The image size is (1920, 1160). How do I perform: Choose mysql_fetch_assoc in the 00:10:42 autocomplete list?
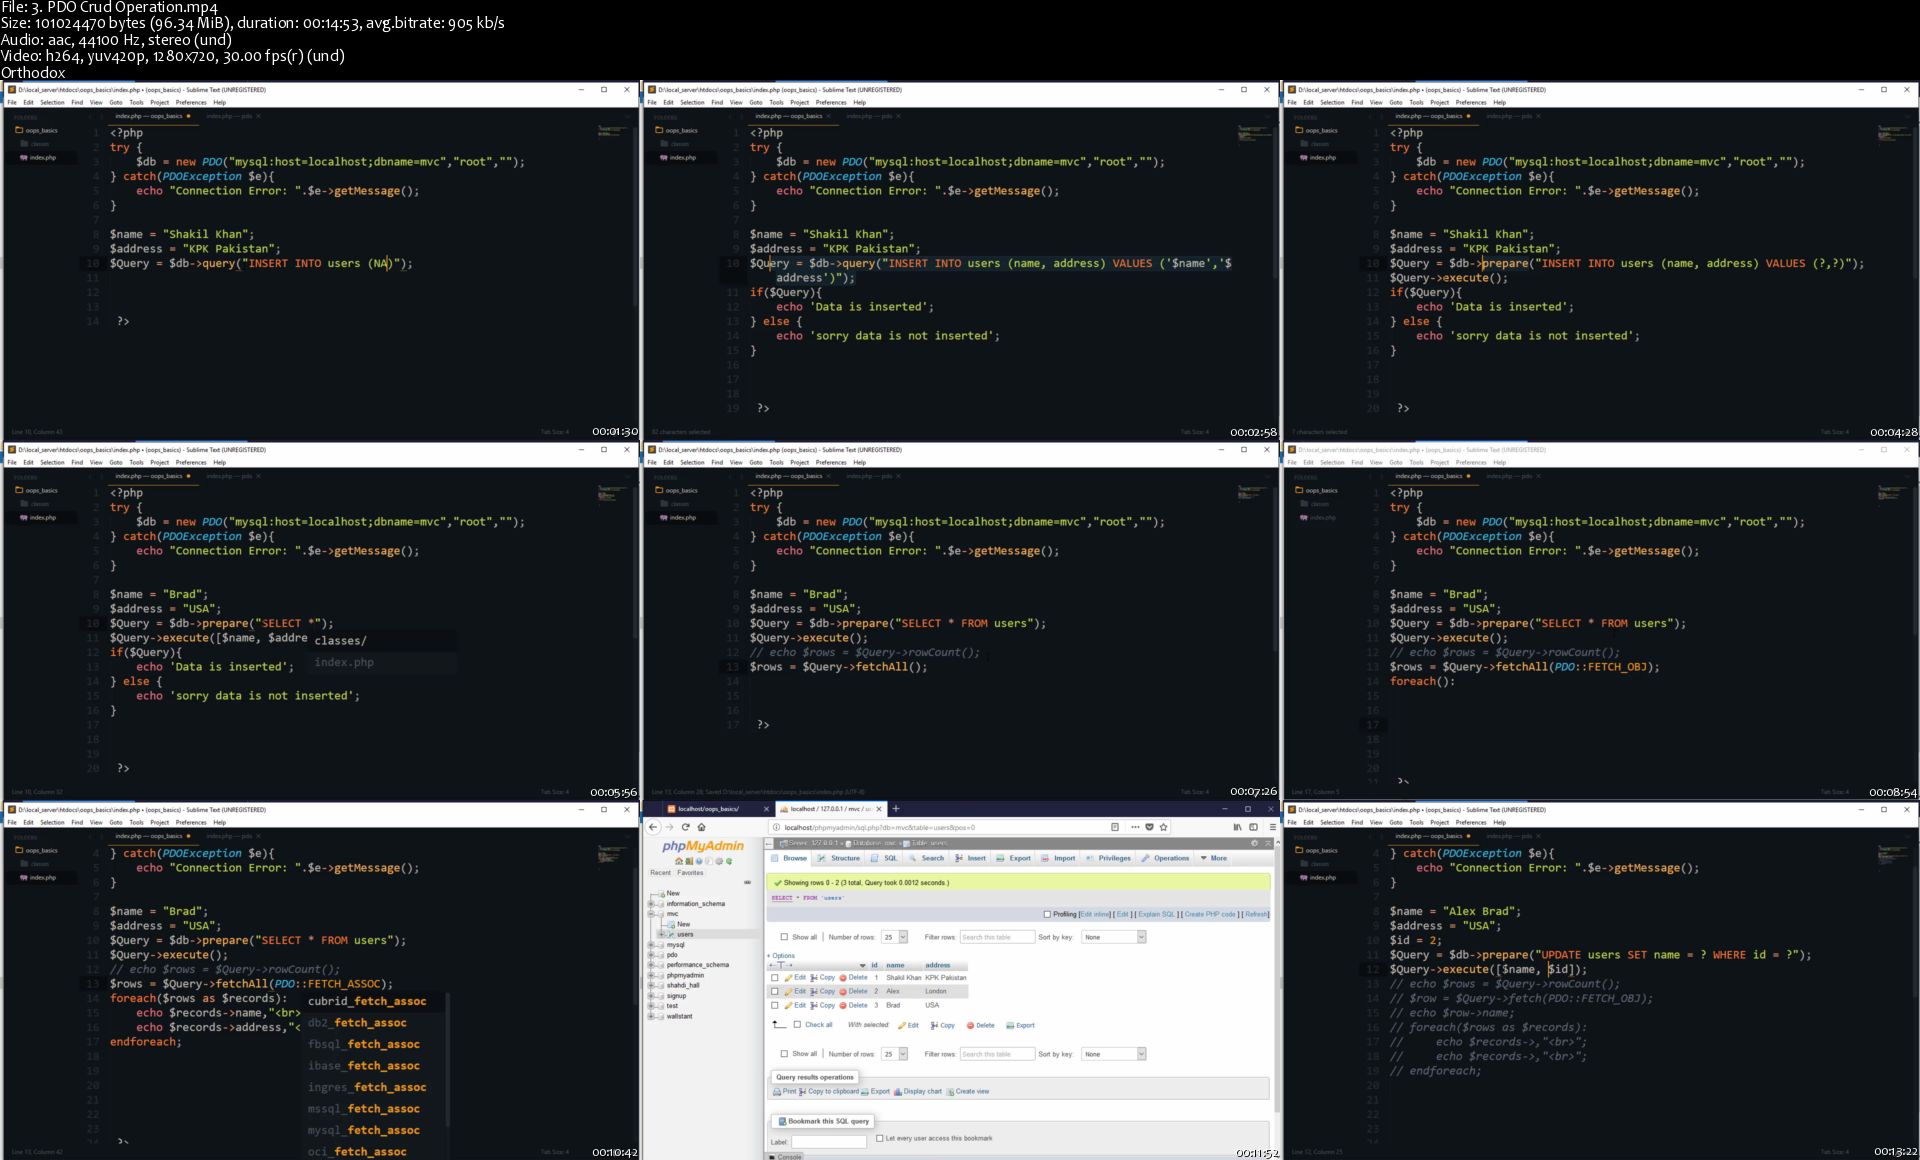(x=366, y=1130)
